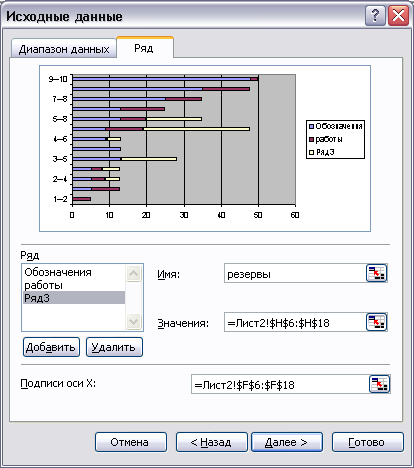Go back with the Назад button

[x=211, y=442]
